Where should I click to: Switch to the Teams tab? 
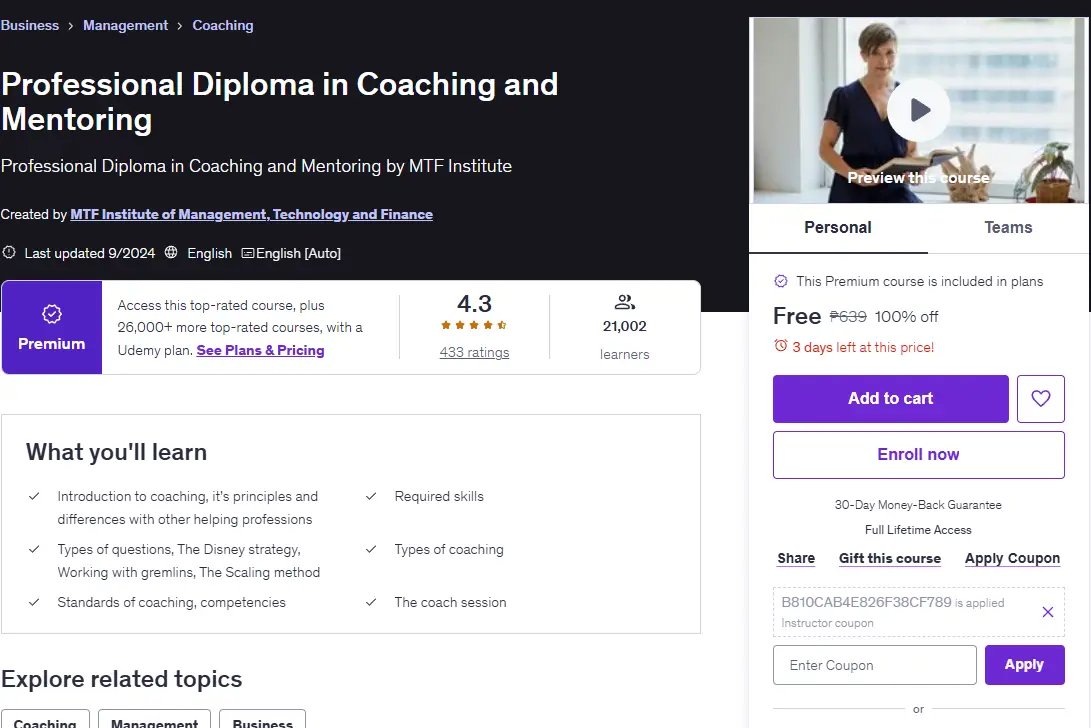click(1008, 228)
